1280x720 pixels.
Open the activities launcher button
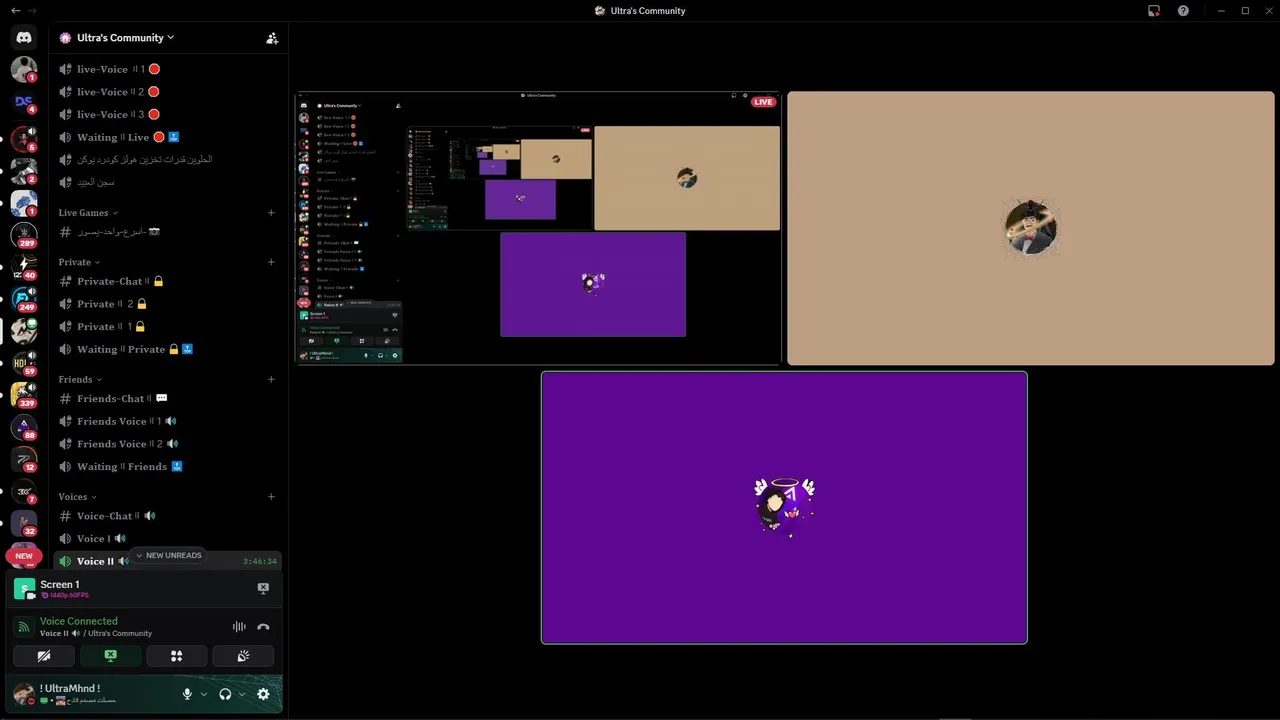pyautogui.click(x=177, y=656)
